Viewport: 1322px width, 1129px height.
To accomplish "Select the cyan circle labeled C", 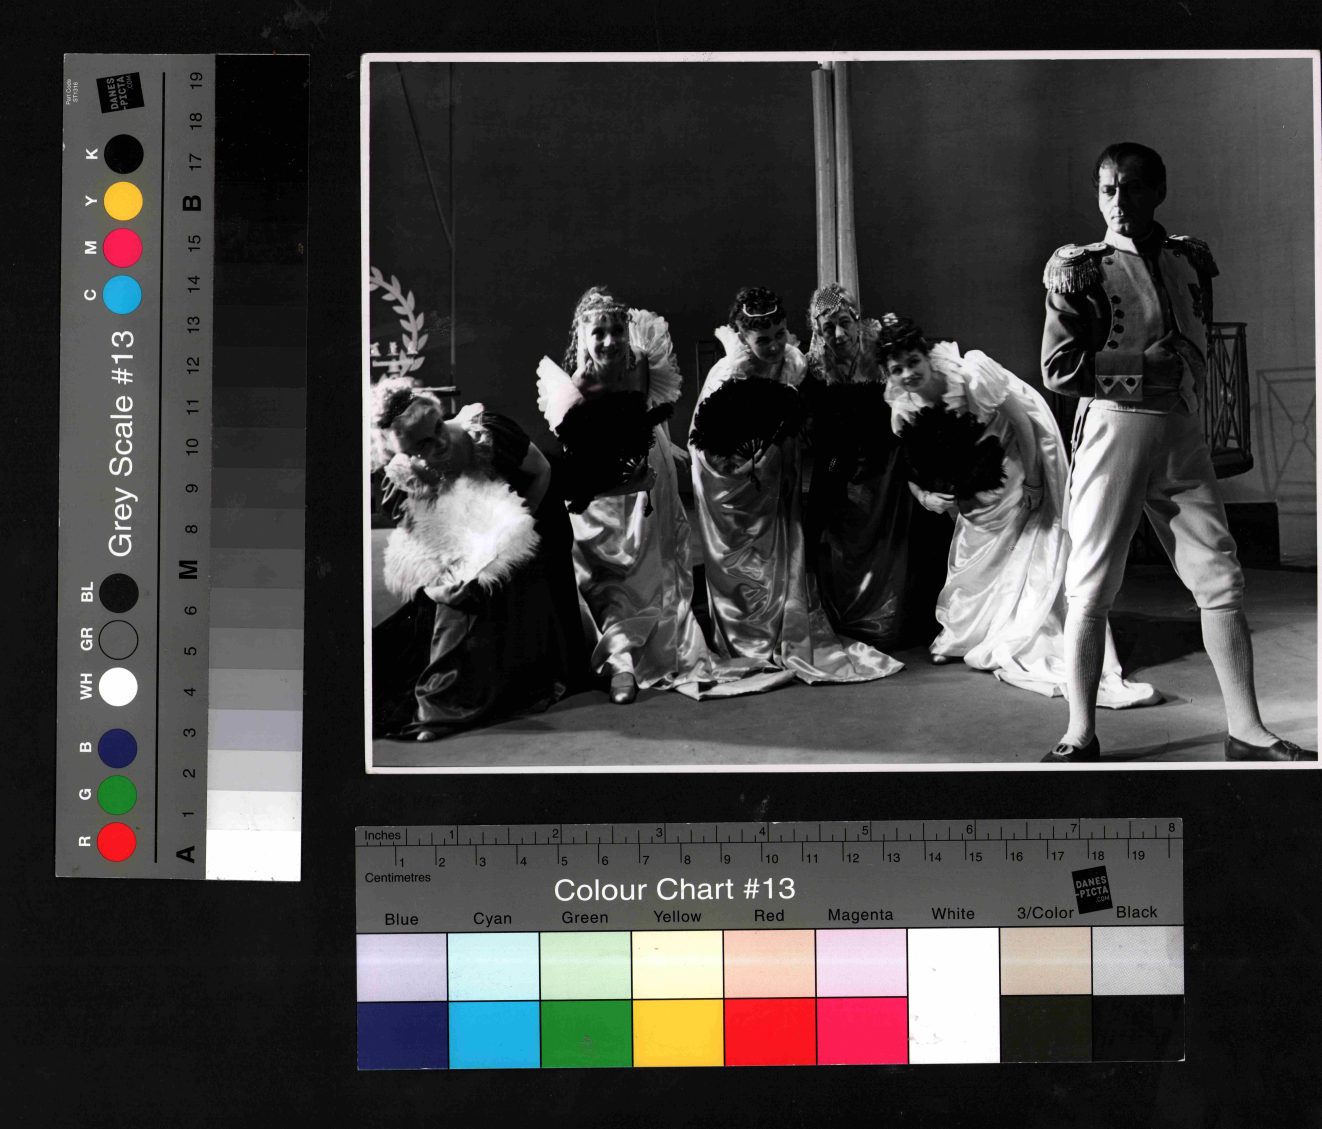I will click(x=122, y=295).
